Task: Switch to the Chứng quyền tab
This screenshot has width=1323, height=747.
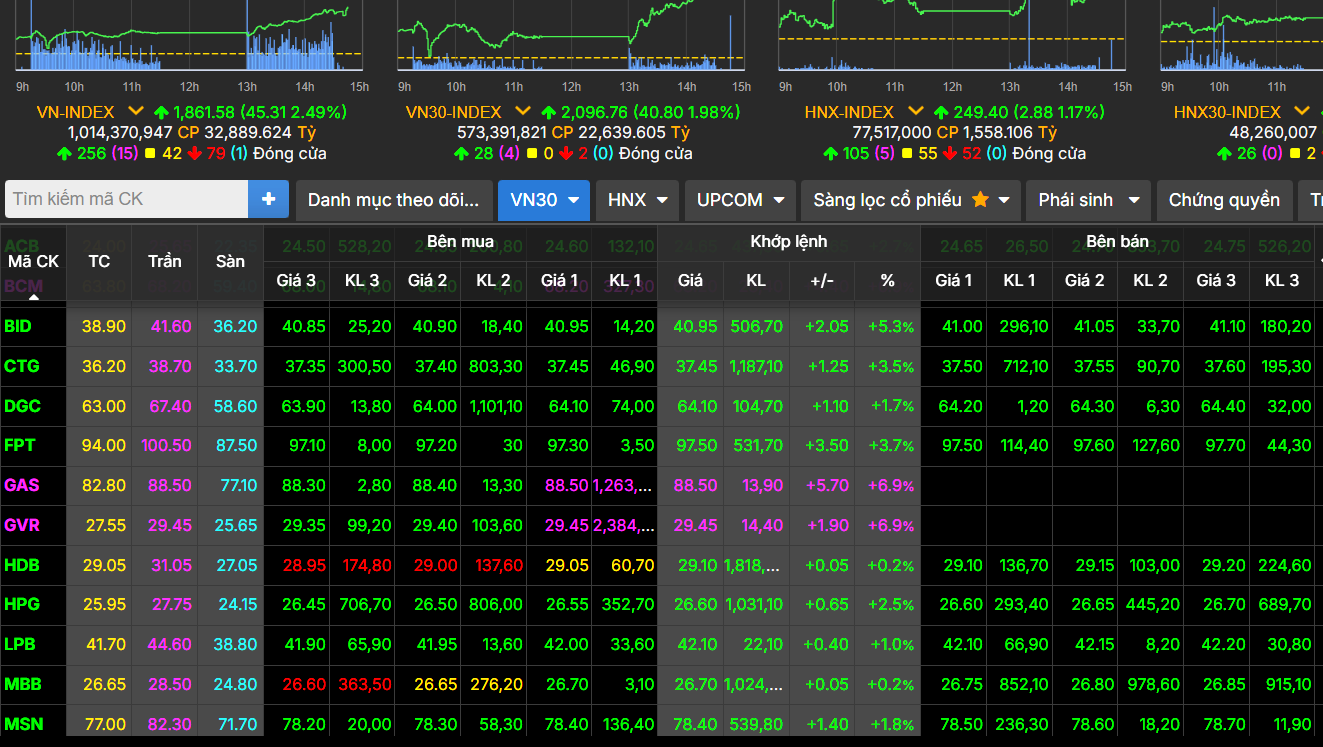Action: 1223,200
